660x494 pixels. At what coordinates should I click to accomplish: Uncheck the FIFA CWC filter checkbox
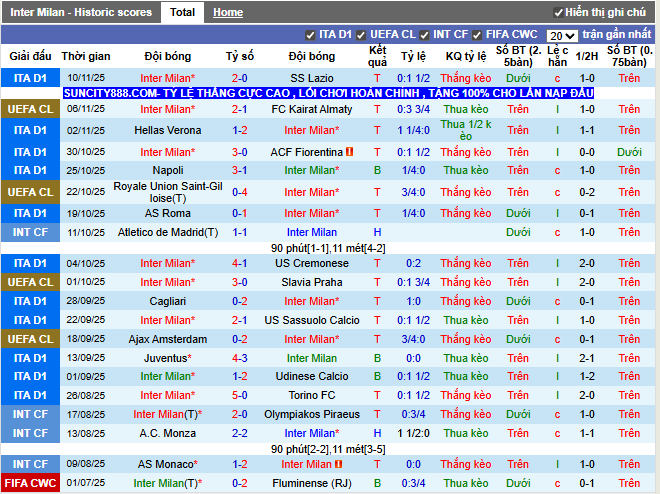point(477,35)
